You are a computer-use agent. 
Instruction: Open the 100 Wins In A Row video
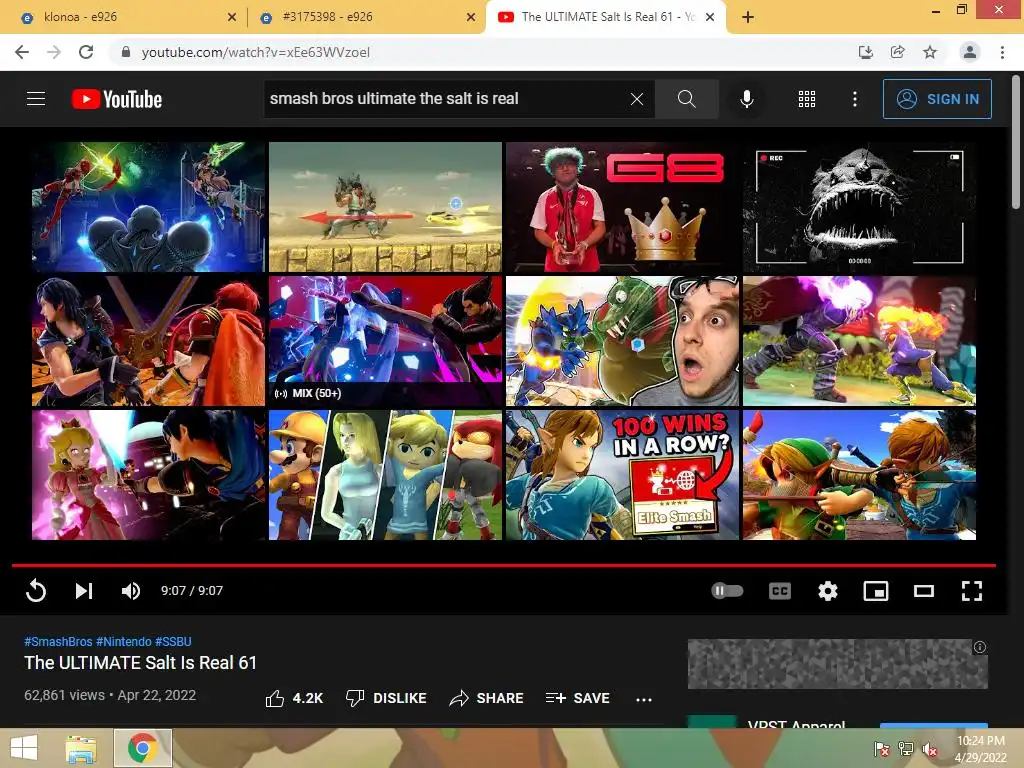(622, 475)
